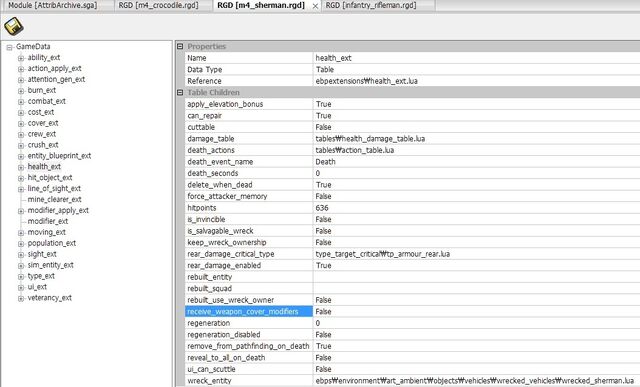Select modifier_ext tree item
This screenshot has height=387, width=640.
coord(48,221)
